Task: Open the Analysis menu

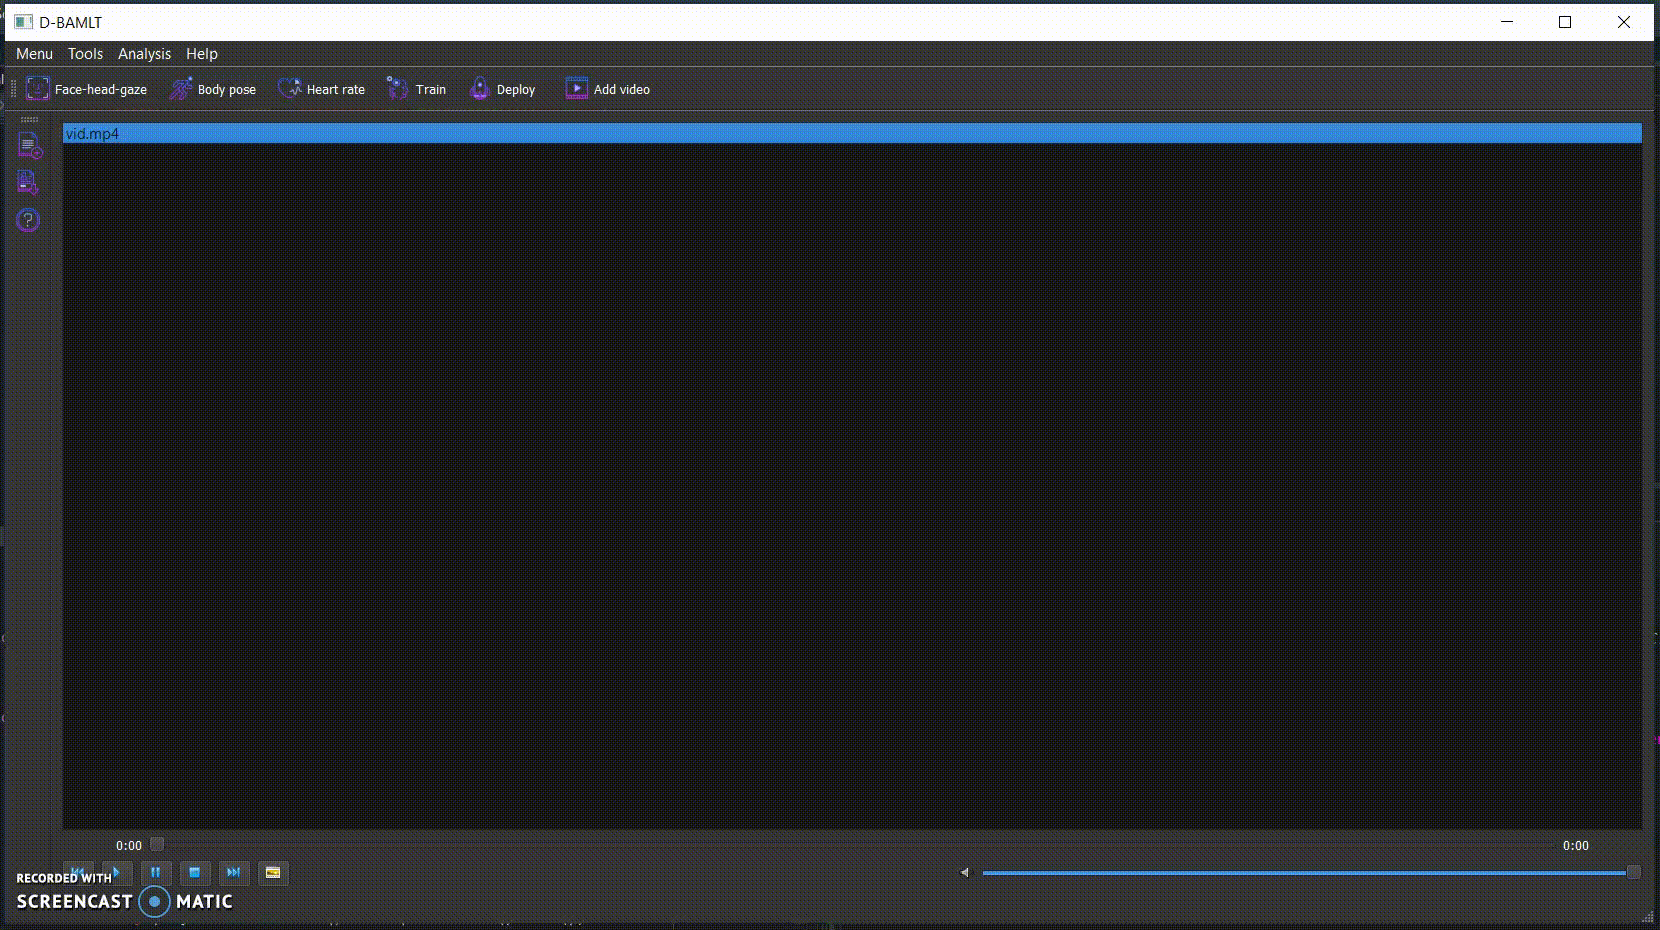Action: click(x=144, y=54)
